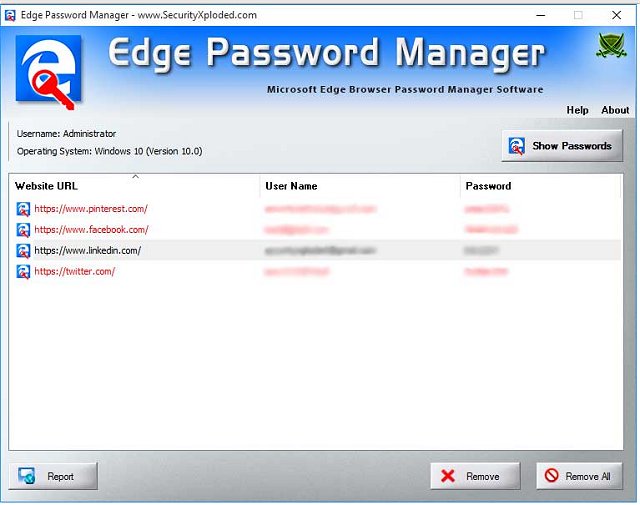
Task: Click Remove All to delete all passwords
Action: tap(580, 476)
